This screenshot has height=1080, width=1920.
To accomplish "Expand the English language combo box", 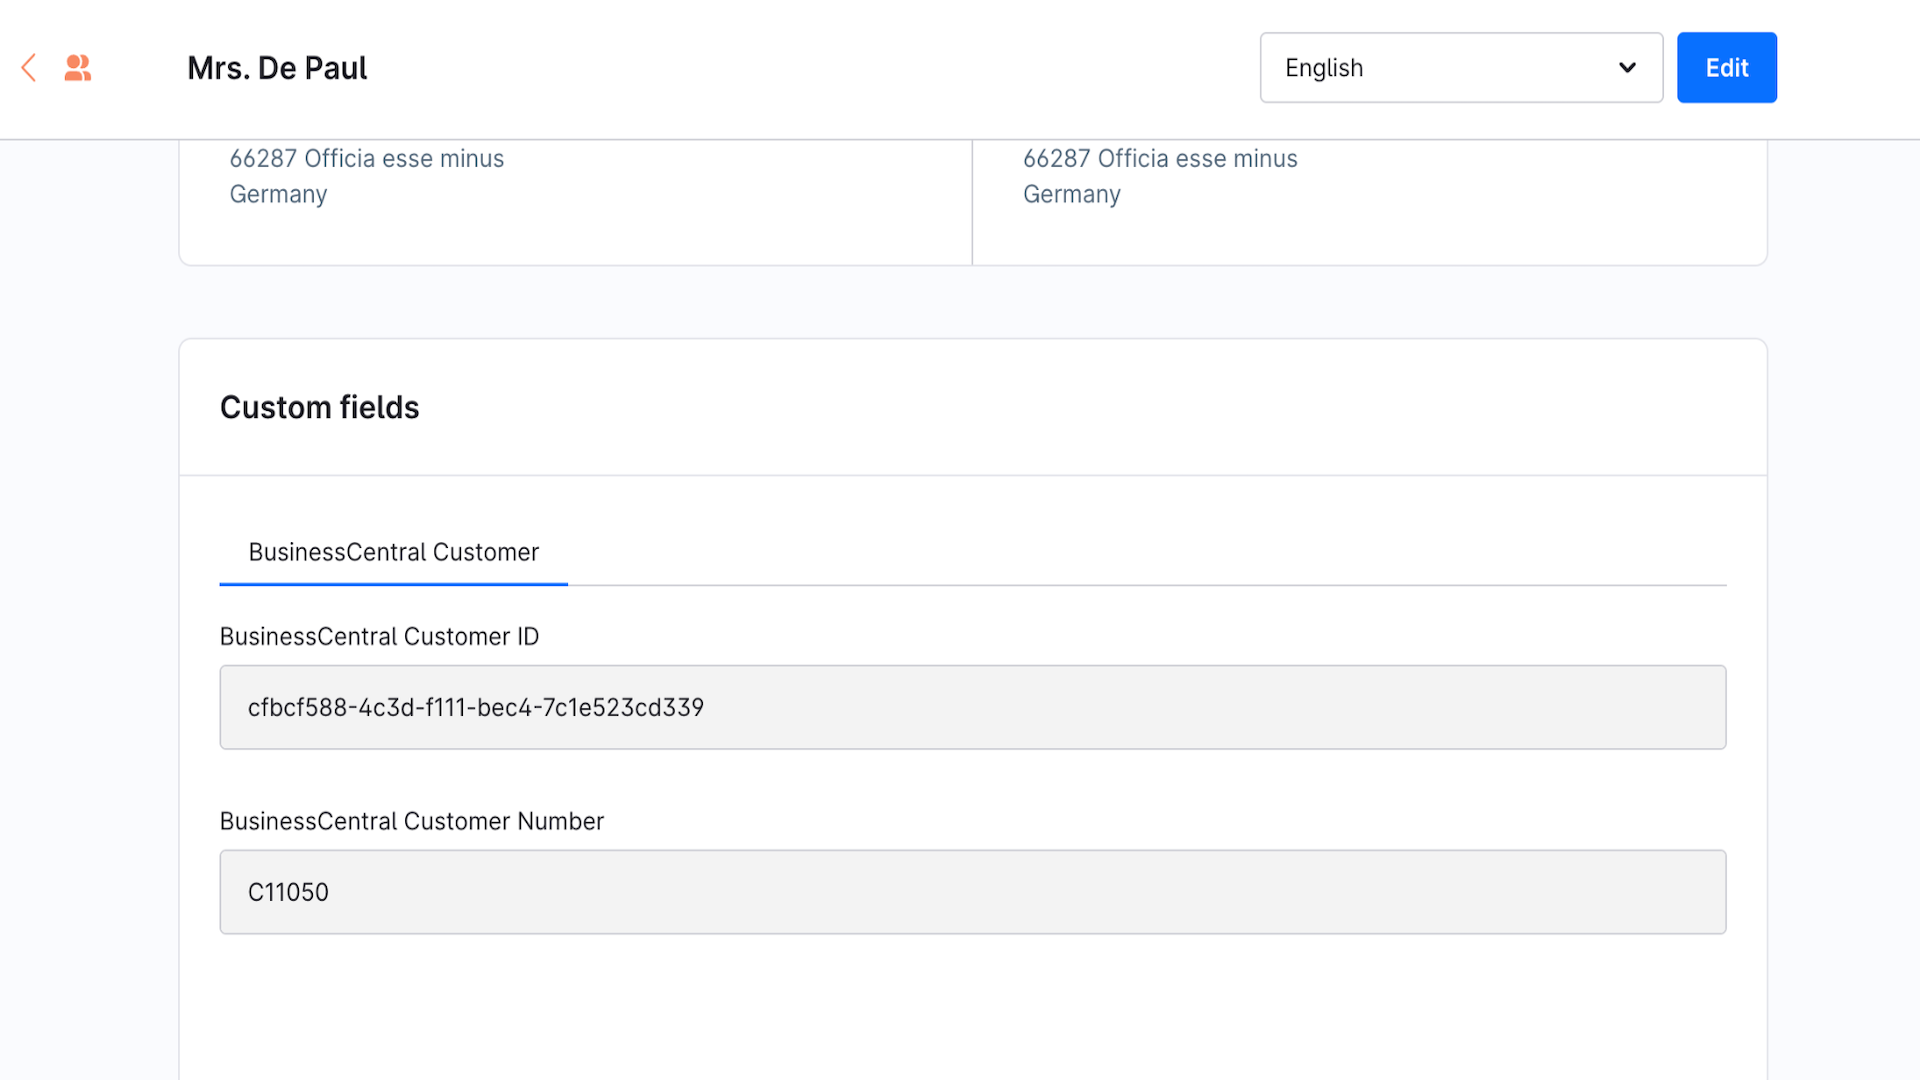I will click(x=1460, y=67).
